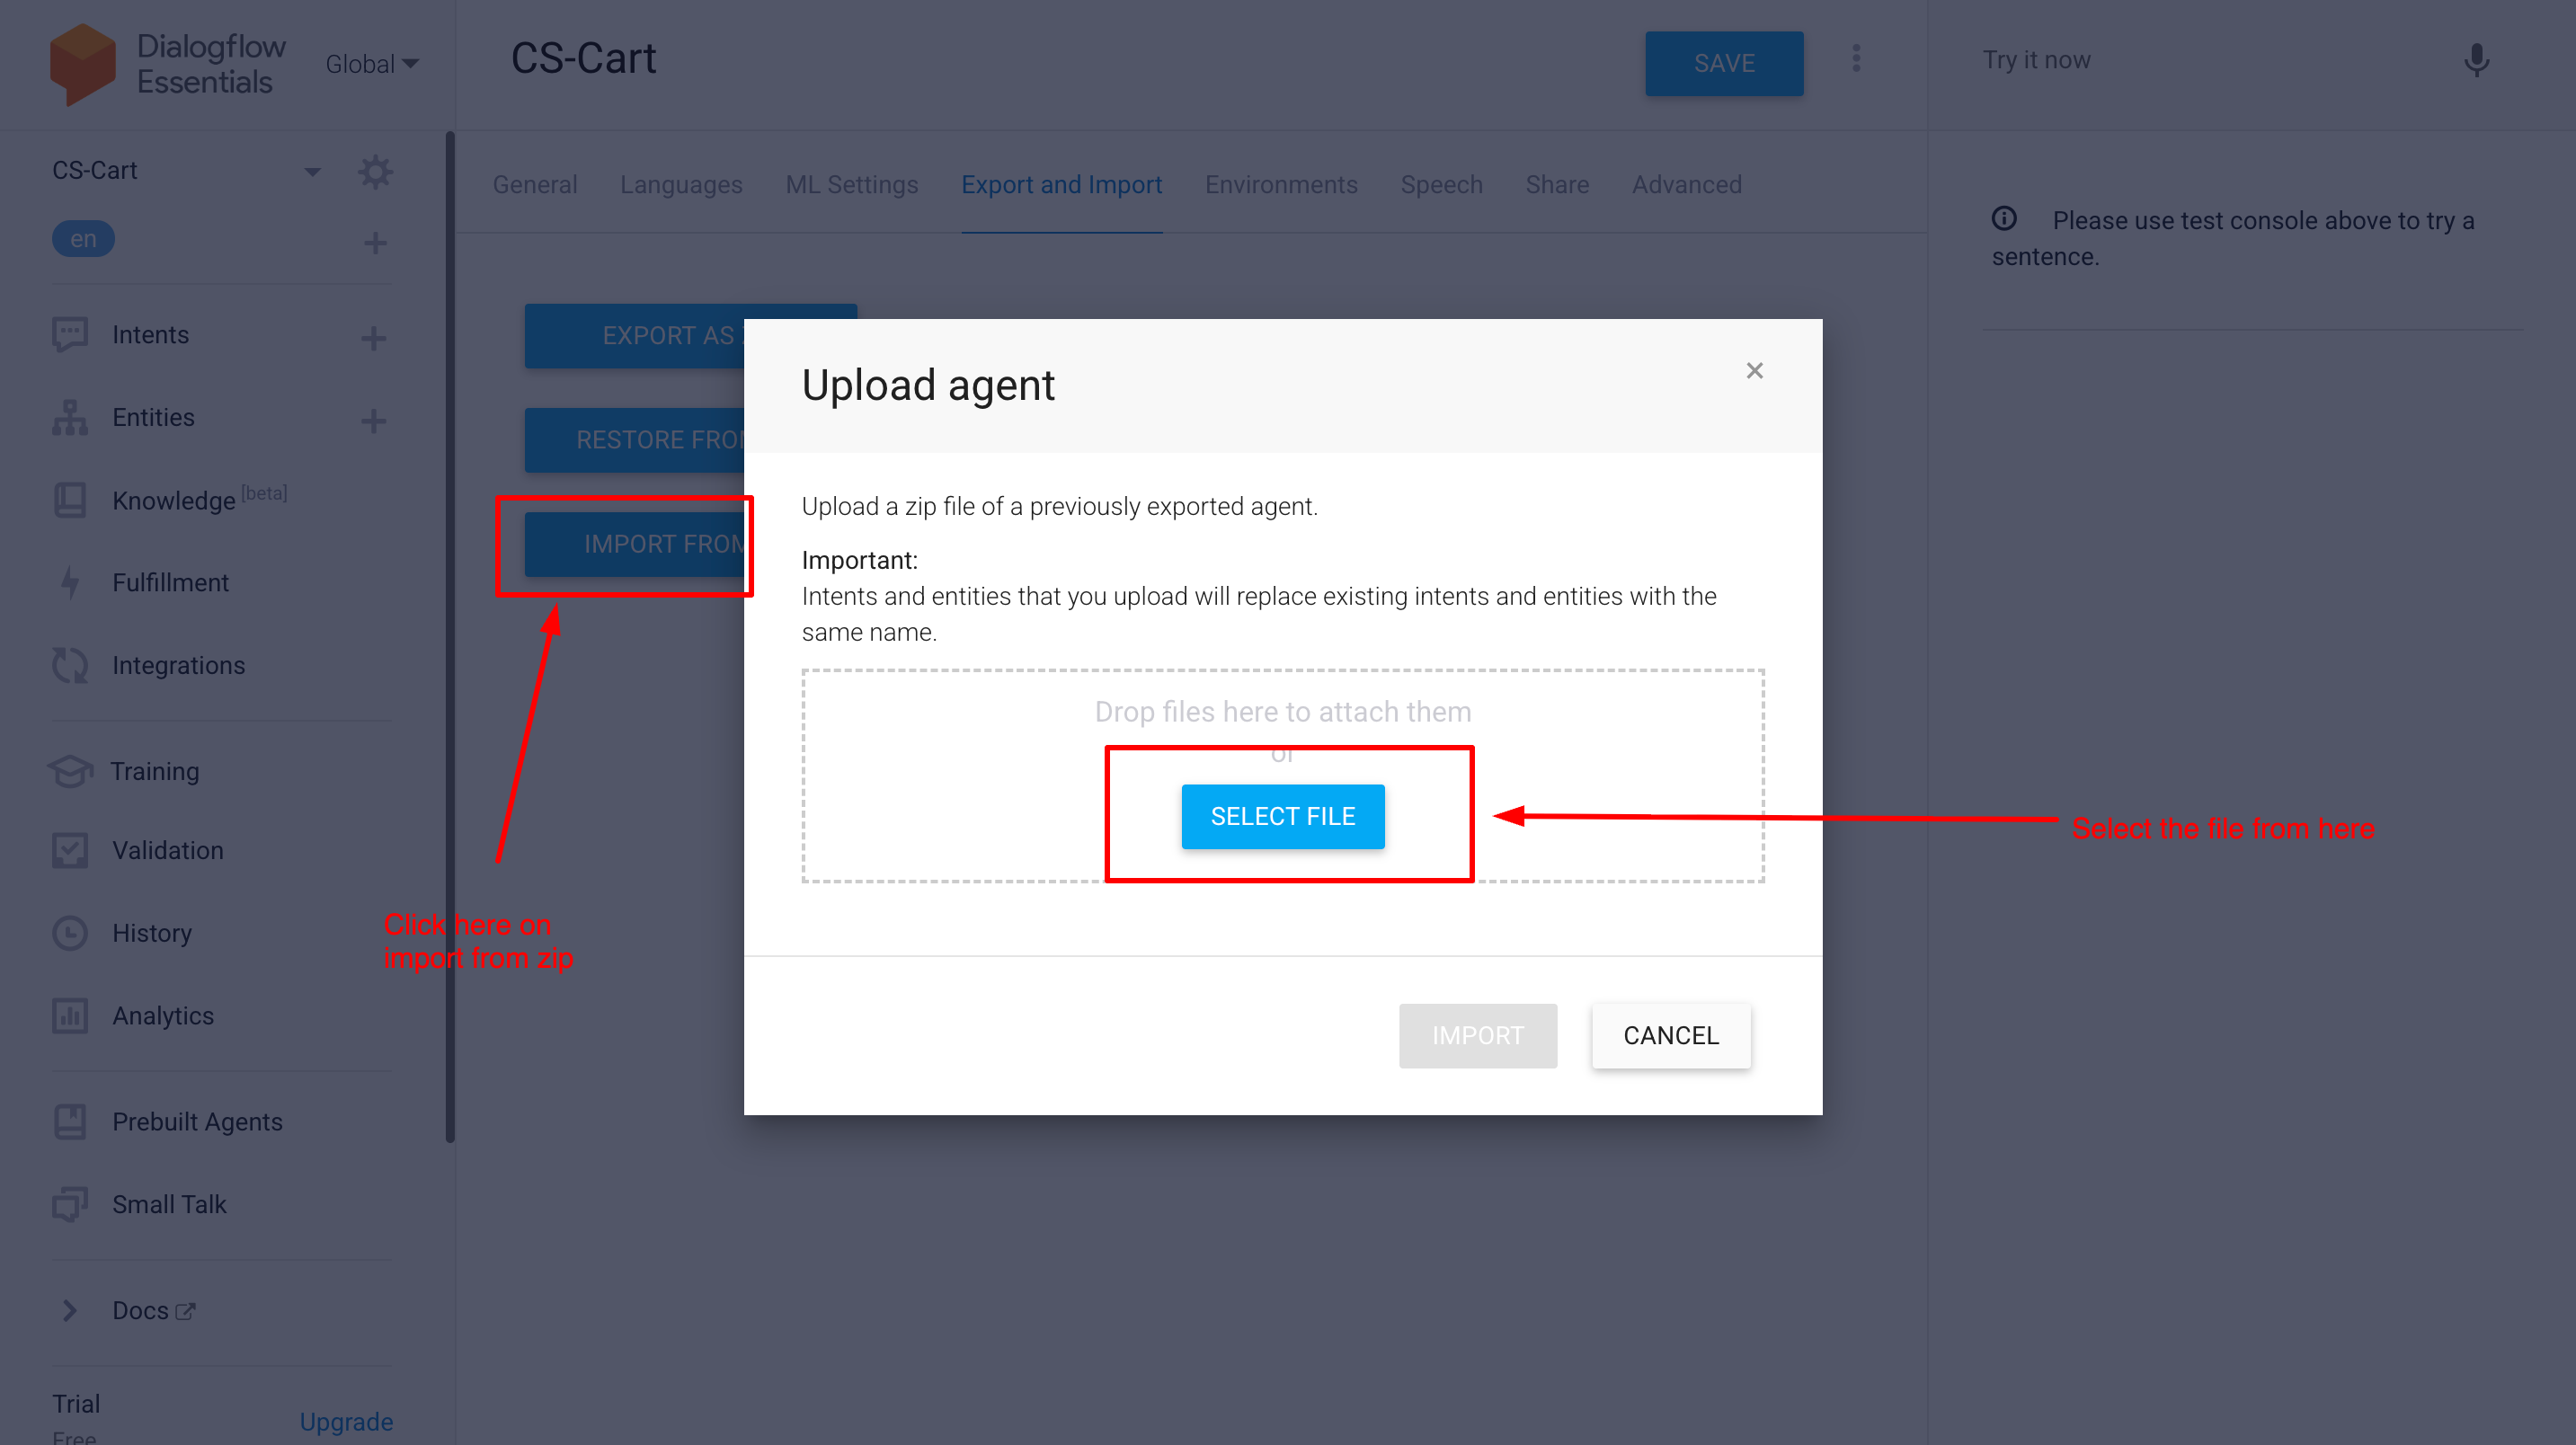Screen dimensions: 2576x1445
Task: Create a new entity with plus icon
Action: point(374,420)
